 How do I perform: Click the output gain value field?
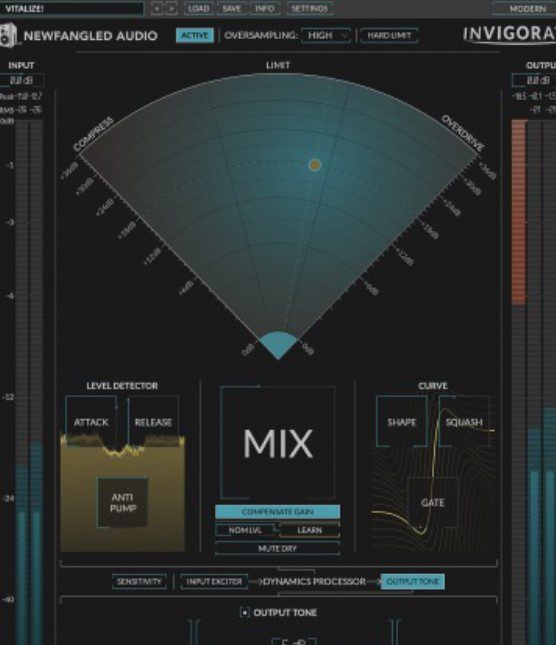[x=535, y=80]
